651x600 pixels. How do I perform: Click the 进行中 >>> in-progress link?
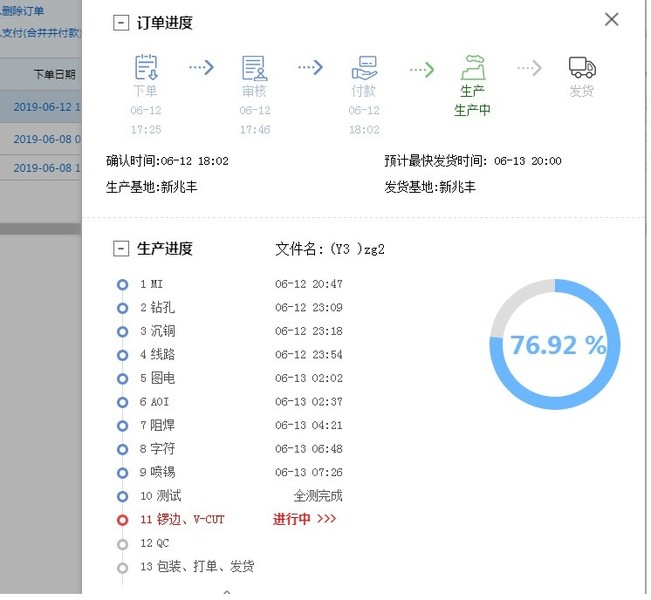click(x=304, y=520)
